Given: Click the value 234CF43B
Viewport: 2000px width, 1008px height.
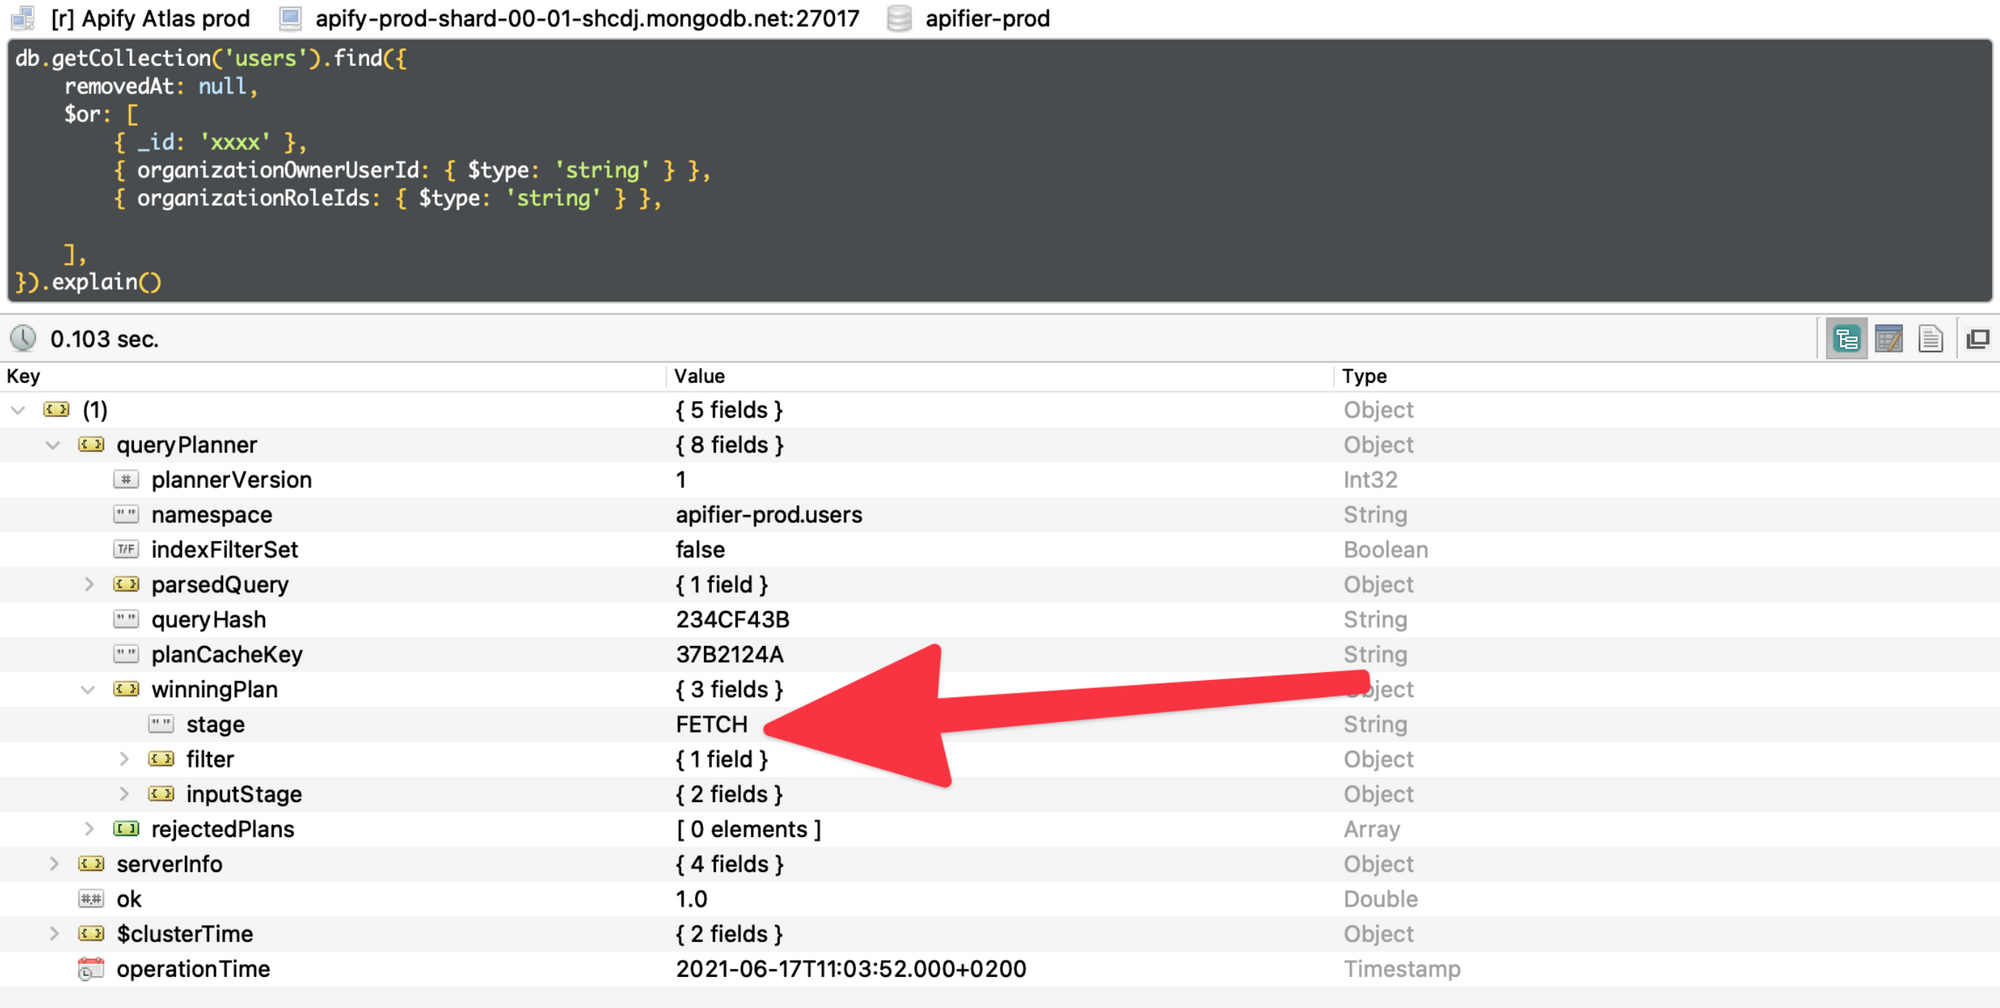Looking at the screenshot, I should pos(732,620).
